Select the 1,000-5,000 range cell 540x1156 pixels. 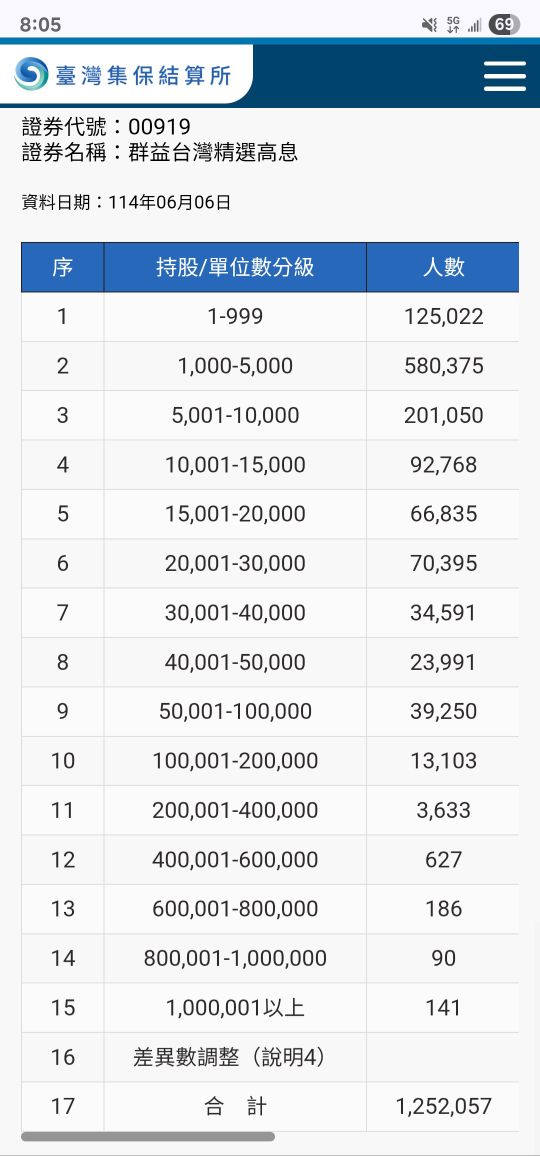[235, 366]
